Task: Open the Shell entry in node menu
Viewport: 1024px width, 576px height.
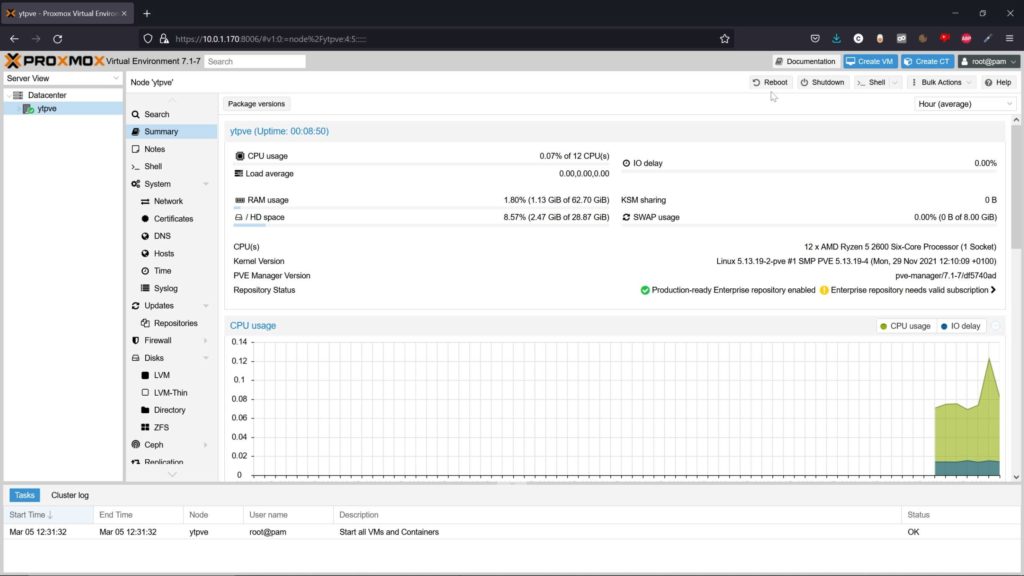Action: tap(171, 167)
